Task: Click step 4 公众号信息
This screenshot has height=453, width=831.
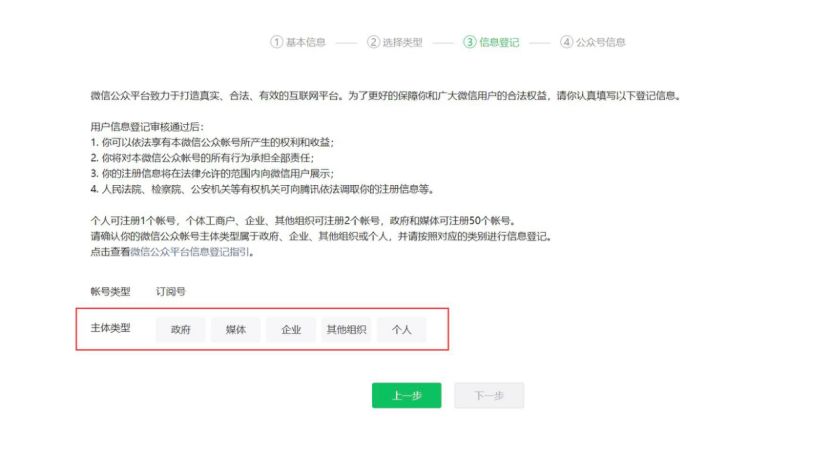Action: (x=593, y=42)
